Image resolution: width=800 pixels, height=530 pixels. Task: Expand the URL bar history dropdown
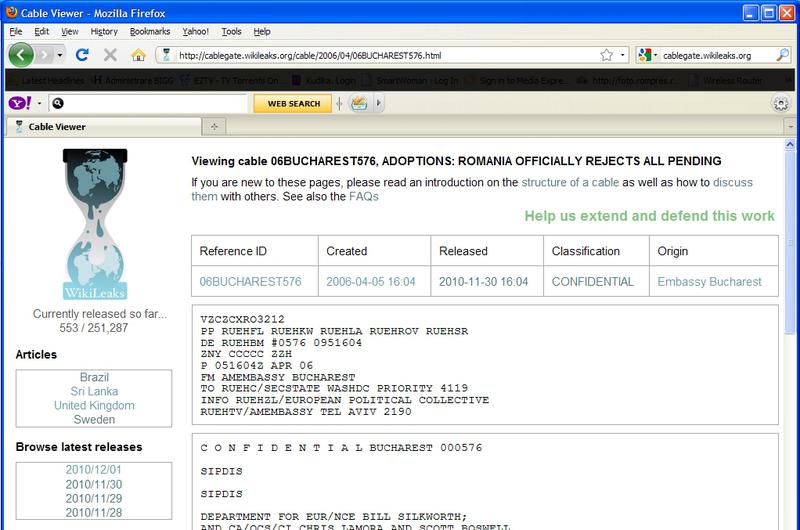[x=622, y=55]
